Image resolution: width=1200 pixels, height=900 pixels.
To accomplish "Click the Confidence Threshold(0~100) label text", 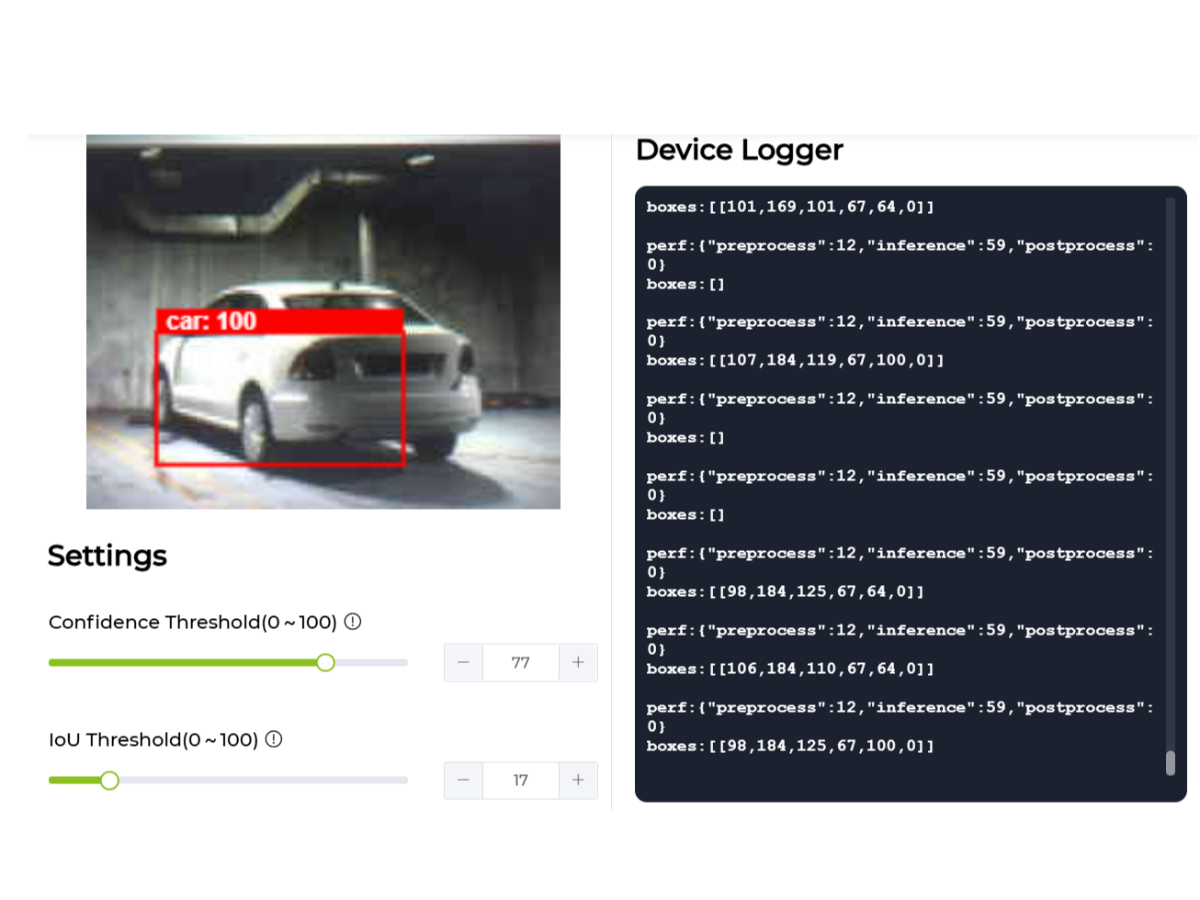I will tap(193, 622).
